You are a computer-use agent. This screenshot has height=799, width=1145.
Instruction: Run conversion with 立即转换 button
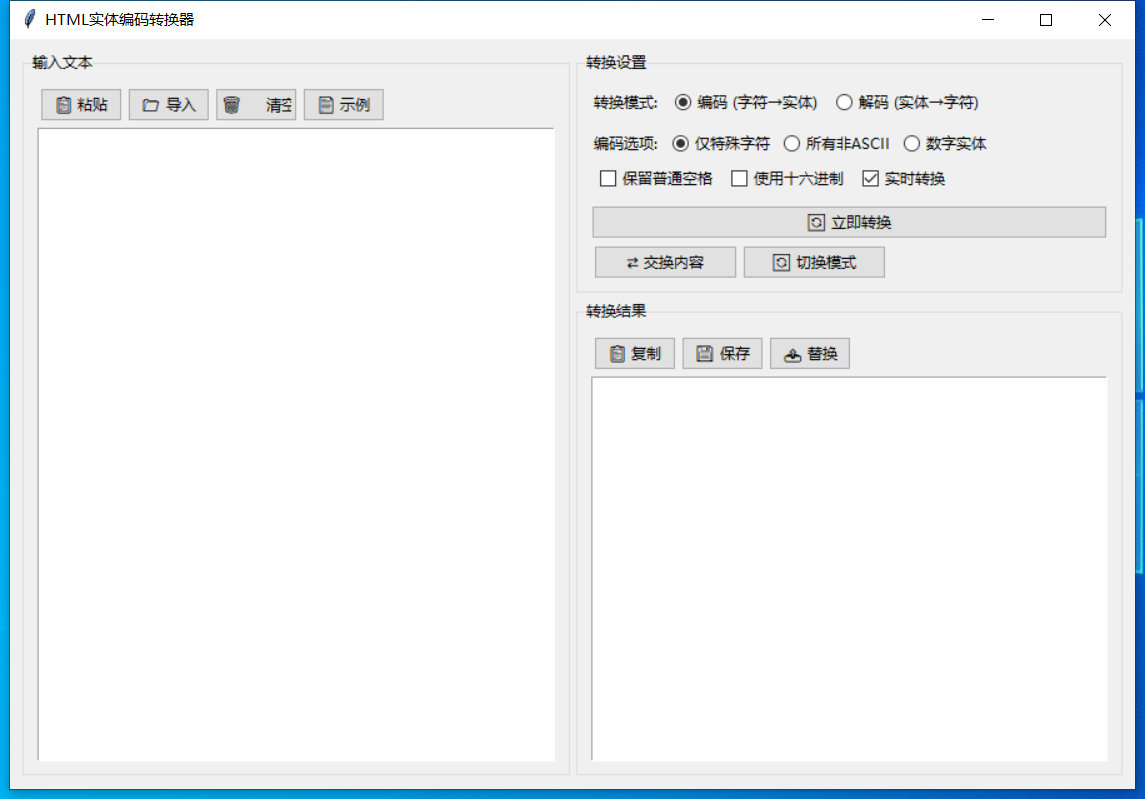pos(849,222)
